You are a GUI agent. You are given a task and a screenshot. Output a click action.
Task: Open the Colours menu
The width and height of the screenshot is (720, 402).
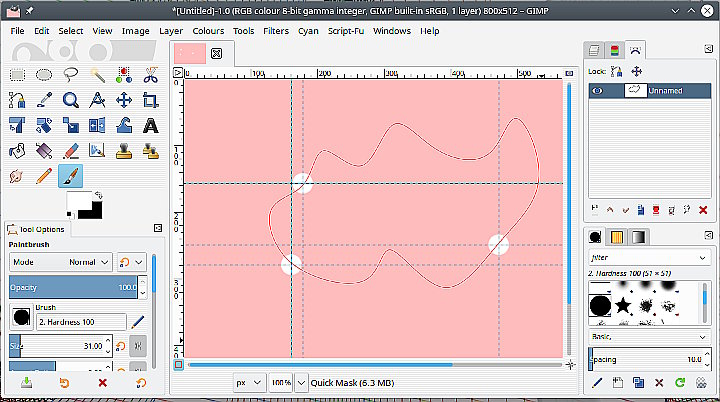coord(208,31)
